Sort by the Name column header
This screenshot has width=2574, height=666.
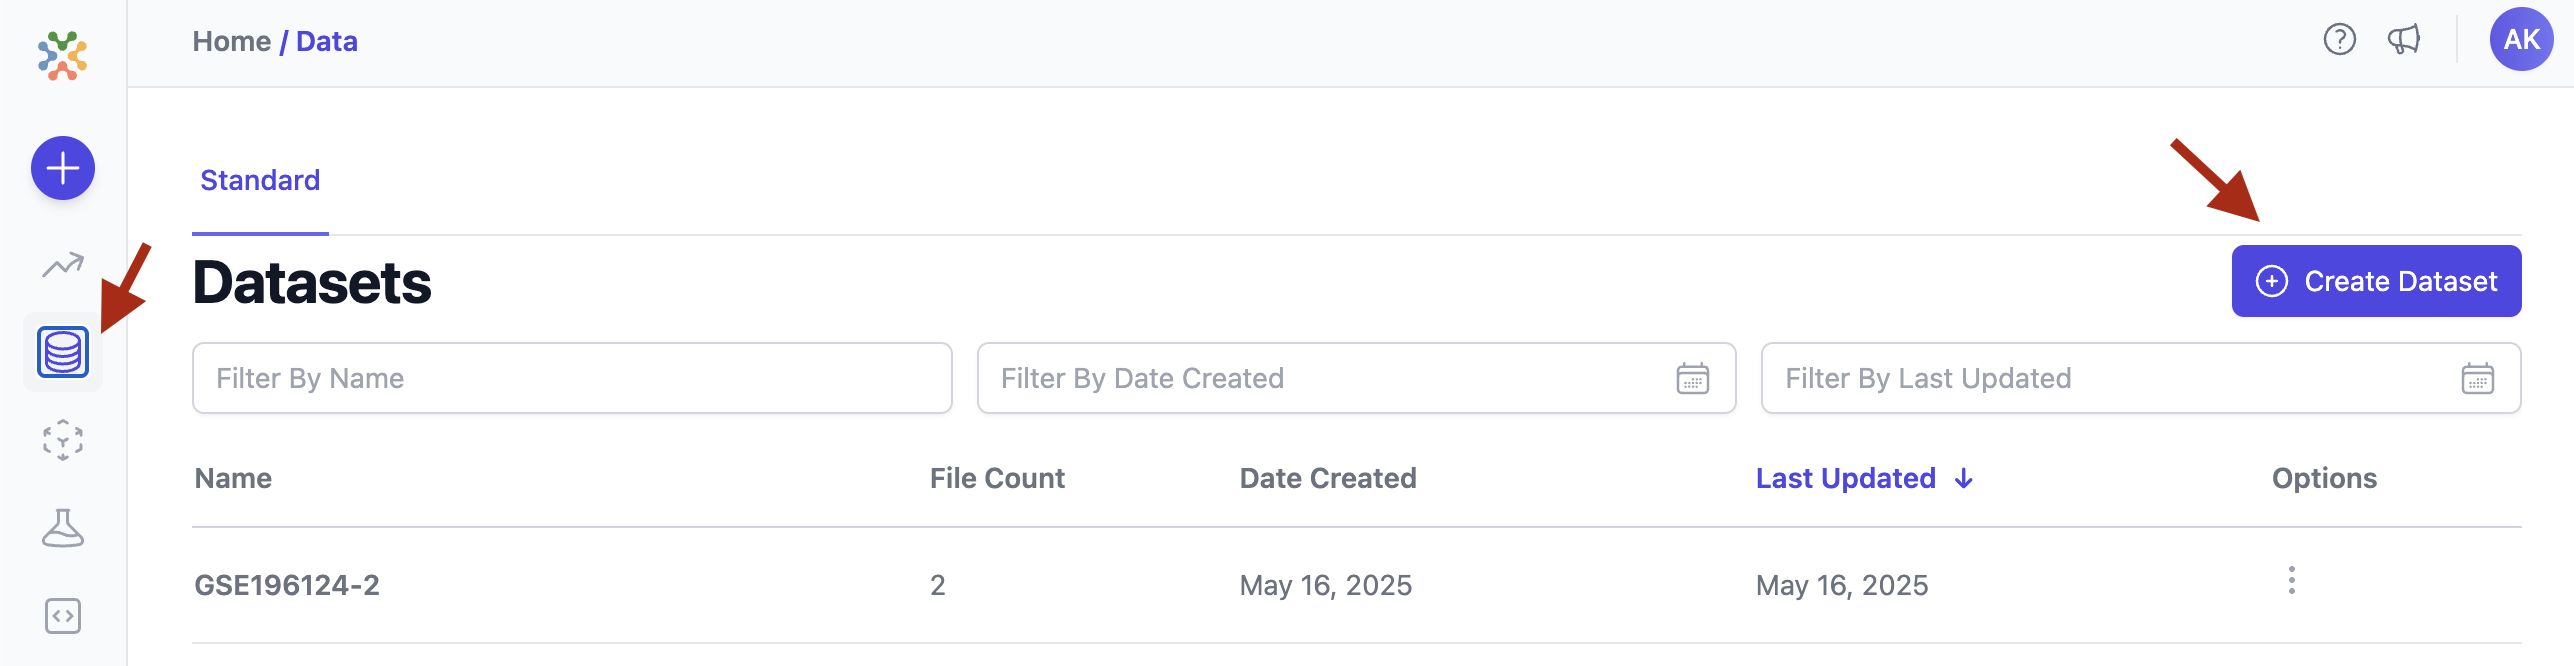tap(233, 479)
